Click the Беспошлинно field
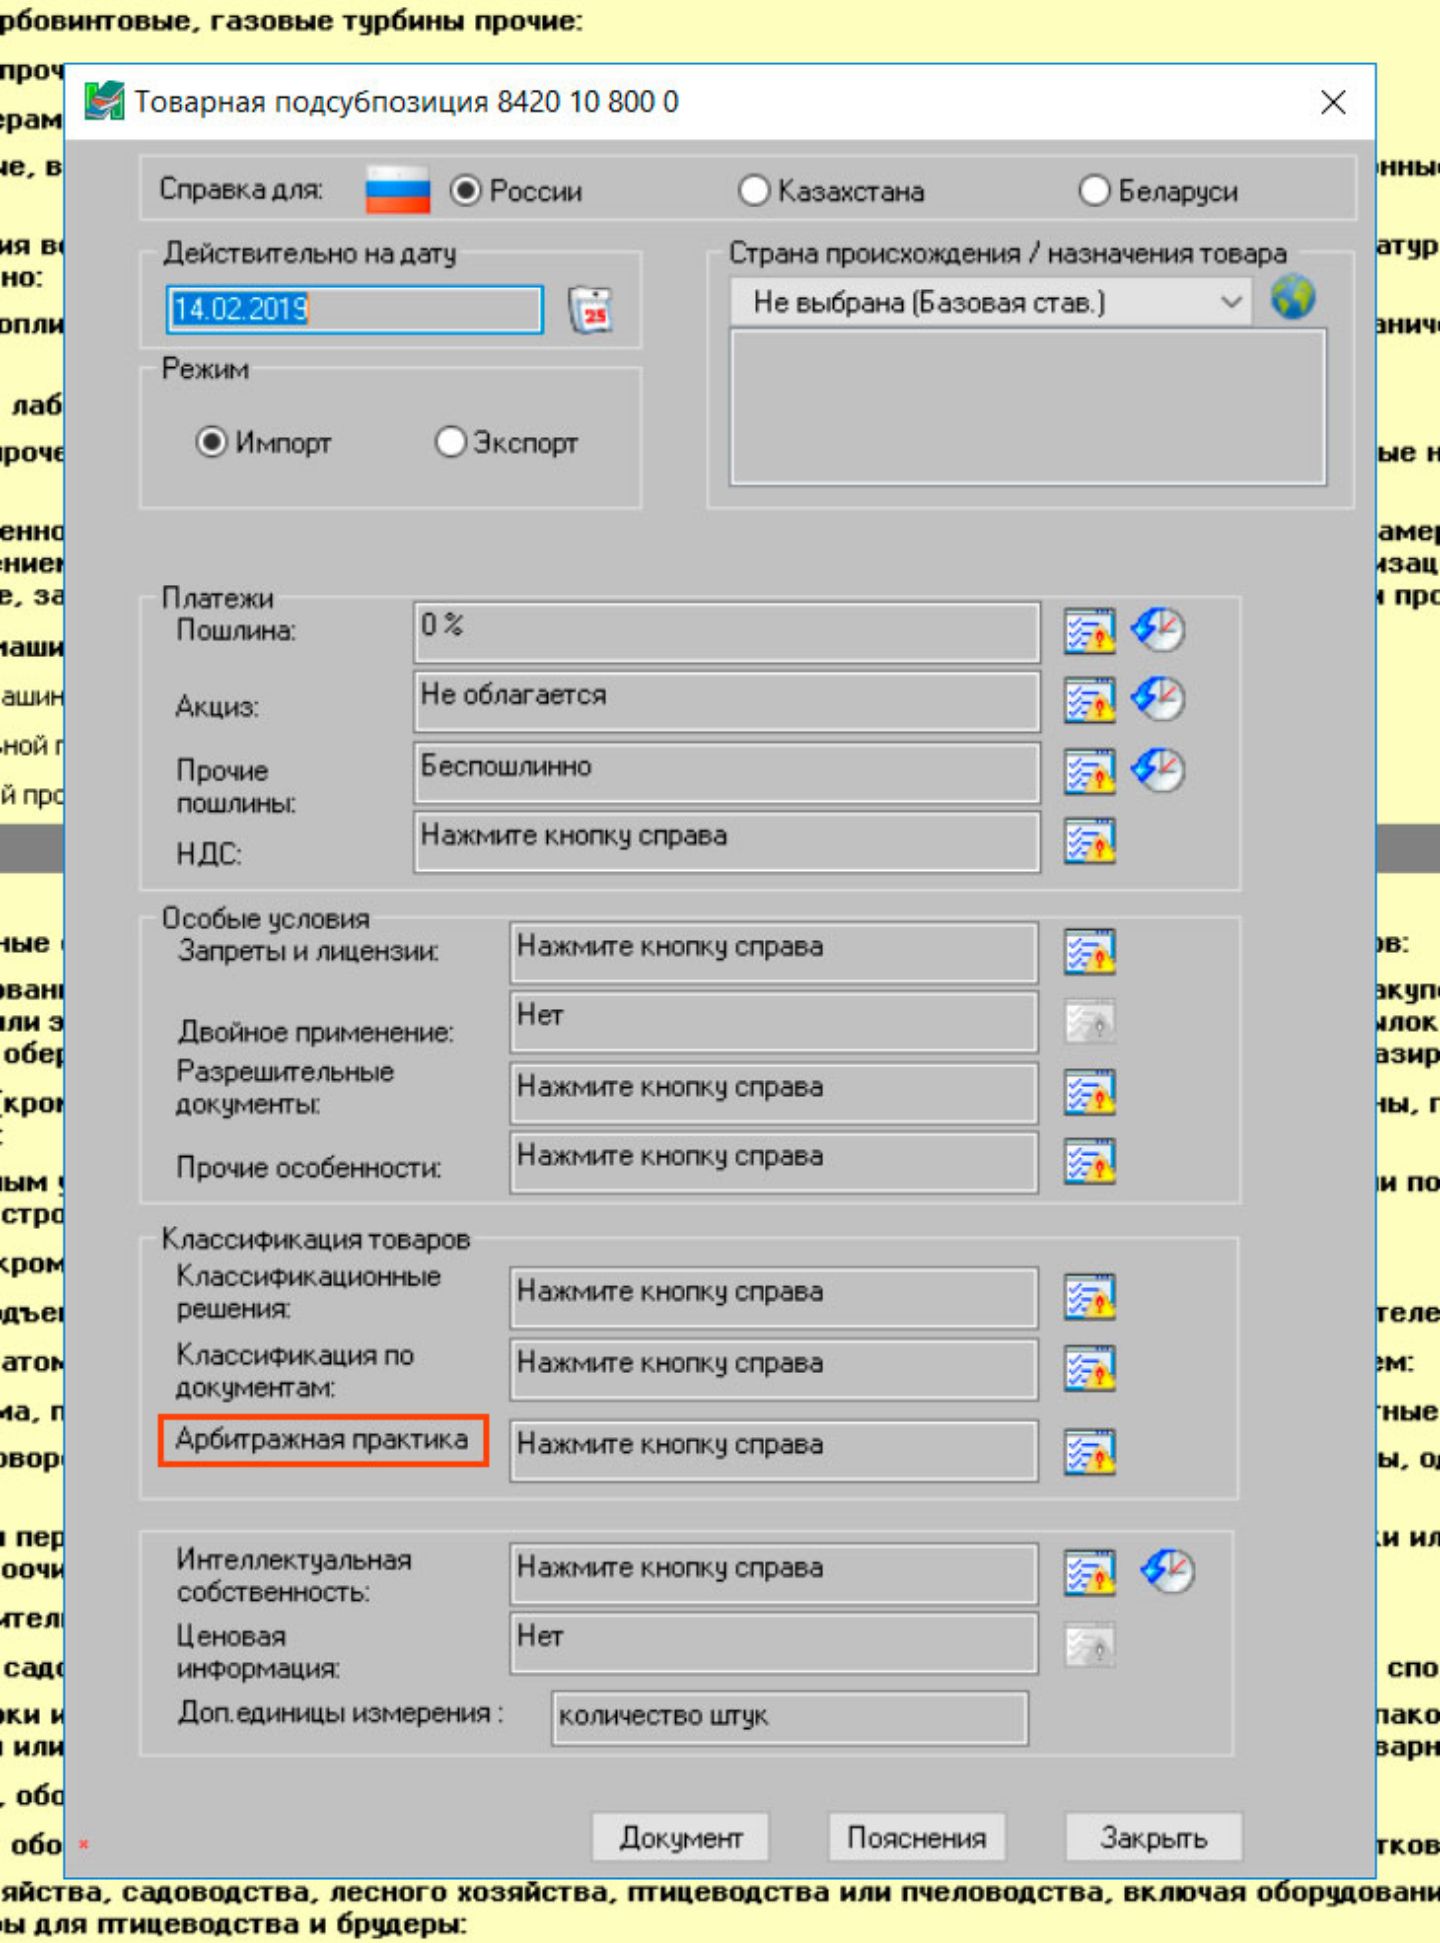1440x1943 pixels. coord(727,772)
